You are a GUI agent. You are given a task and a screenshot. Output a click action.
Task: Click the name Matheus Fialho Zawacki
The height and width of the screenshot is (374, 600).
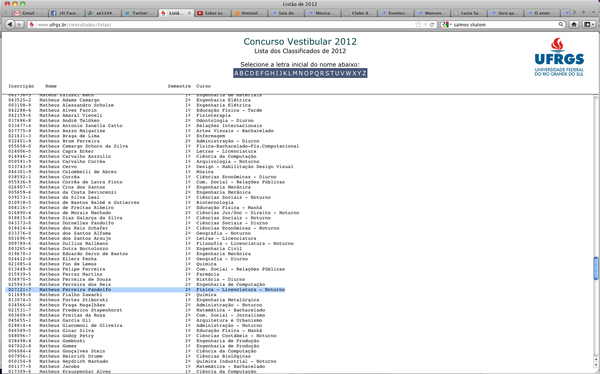coord(70,295)
